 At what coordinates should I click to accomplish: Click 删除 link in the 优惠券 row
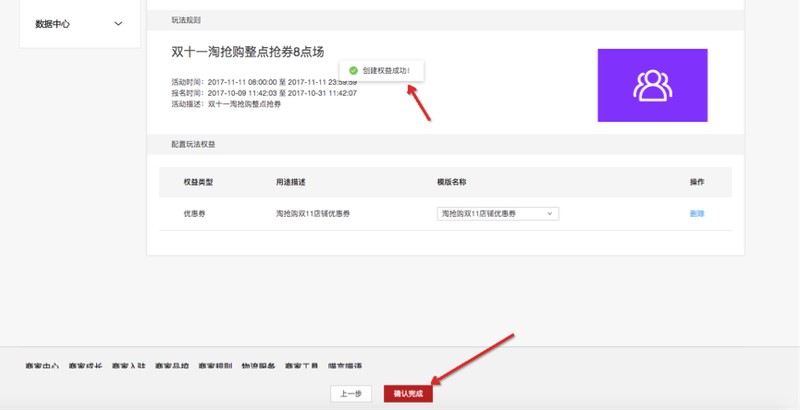click(x=697, y=214)
